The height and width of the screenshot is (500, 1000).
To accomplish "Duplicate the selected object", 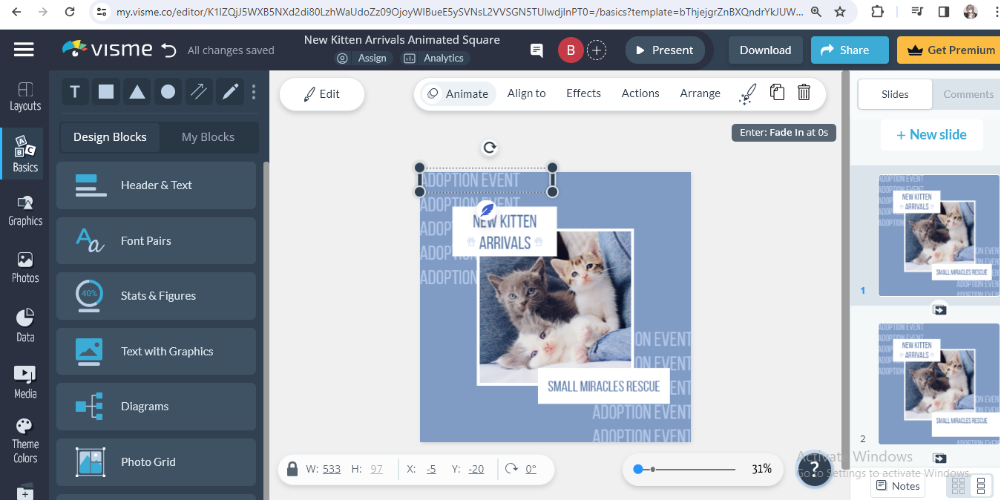I will point(776,92).
